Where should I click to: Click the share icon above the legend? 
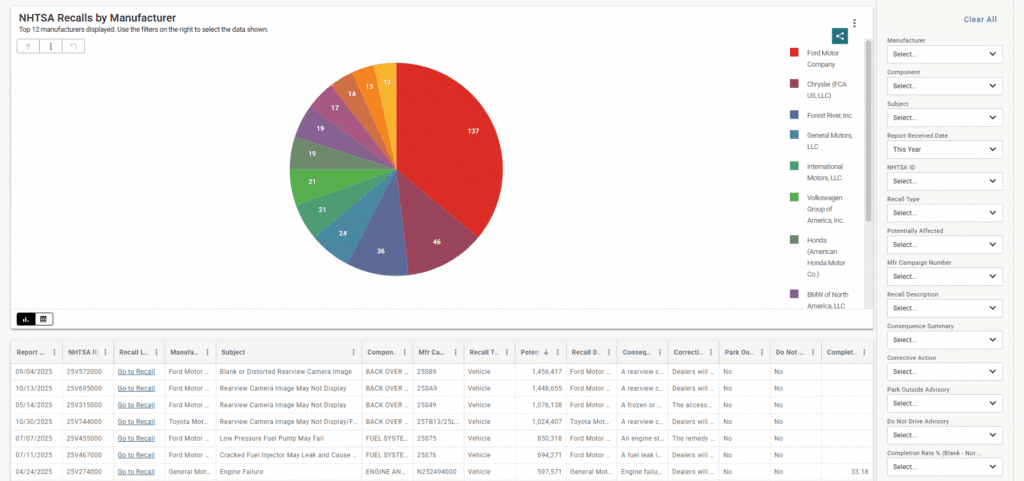pyautogui.click(x=840, y=36)
